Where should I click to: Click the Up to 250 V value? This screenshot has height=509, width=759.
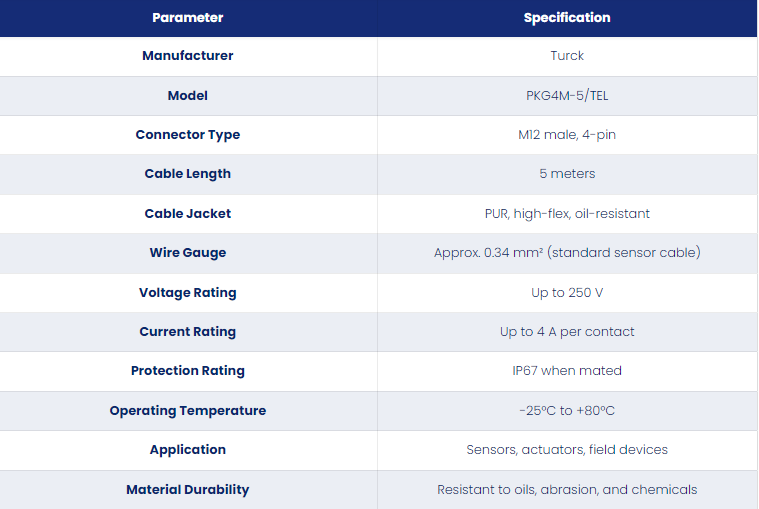click(x=567, y=293)
